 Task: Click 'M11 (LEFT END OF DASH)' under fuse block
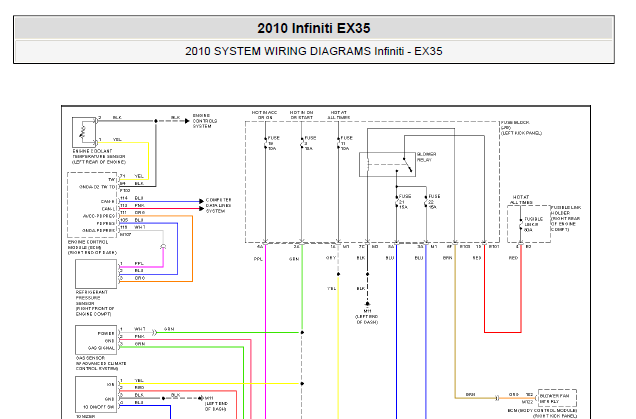[x=367, y=317]
